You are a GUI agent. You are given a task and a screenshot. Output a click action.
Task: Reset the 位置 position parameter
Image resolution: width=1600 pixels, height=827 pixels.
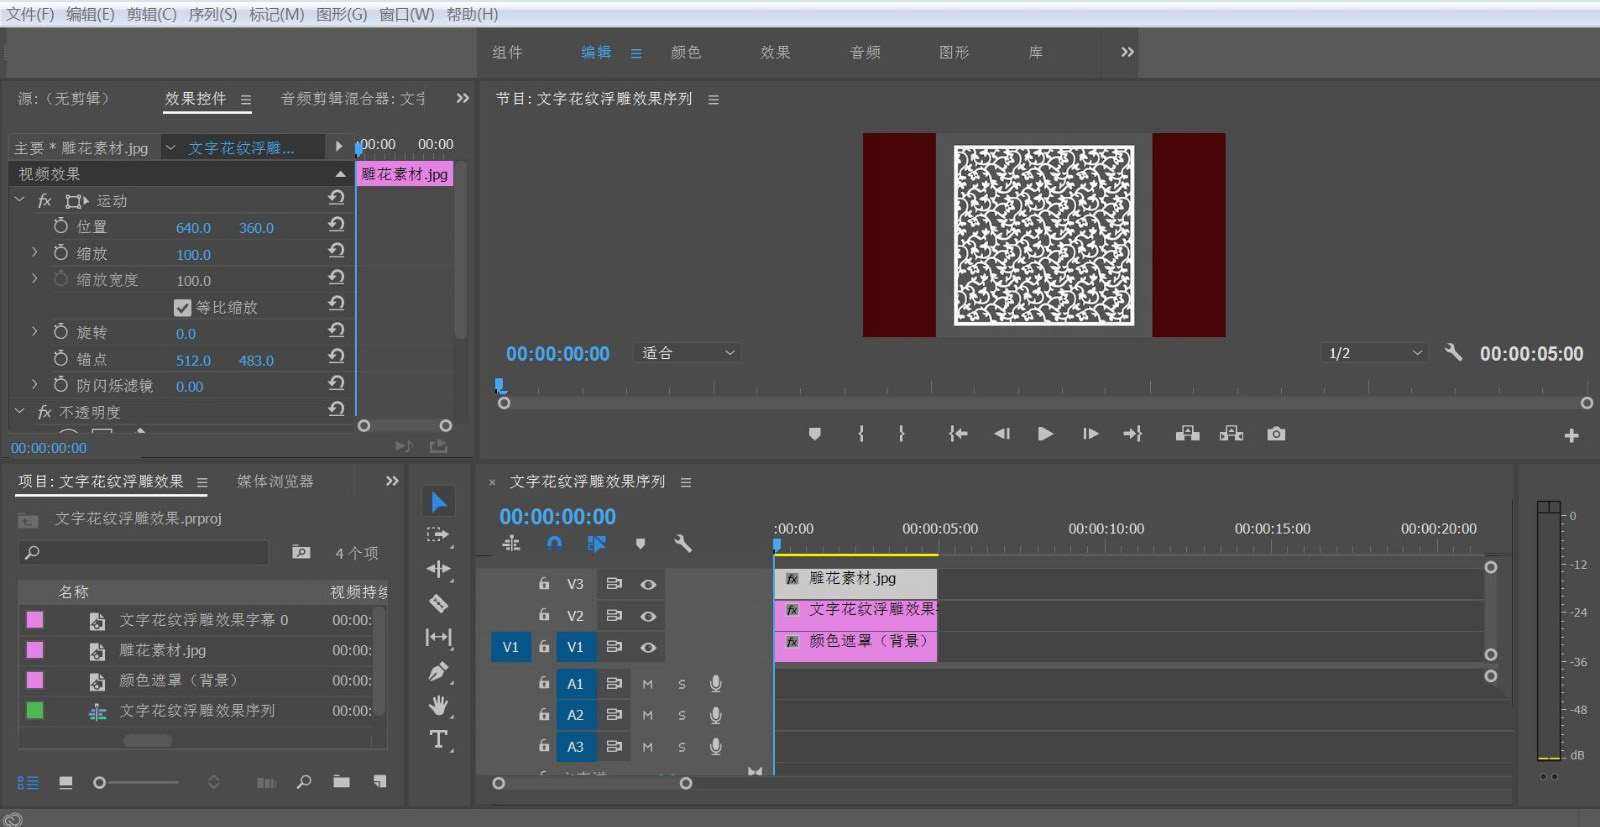(336, 225)
